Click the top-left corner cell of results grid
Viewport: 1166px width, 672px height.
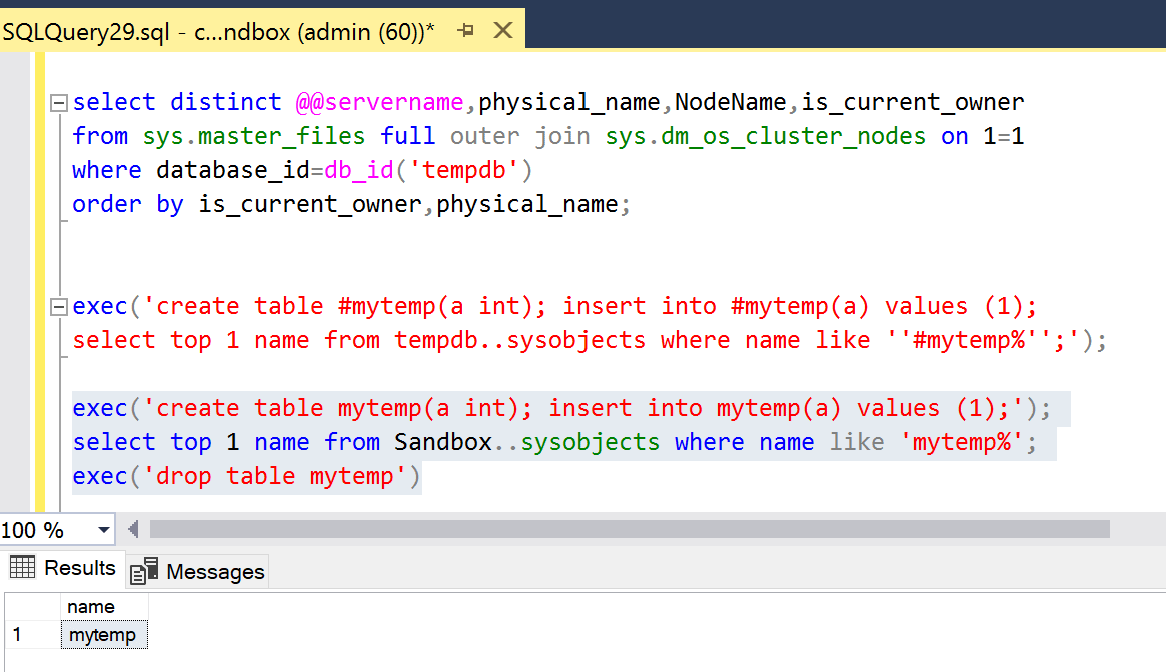pyautogui.click(x=33, y=607)
